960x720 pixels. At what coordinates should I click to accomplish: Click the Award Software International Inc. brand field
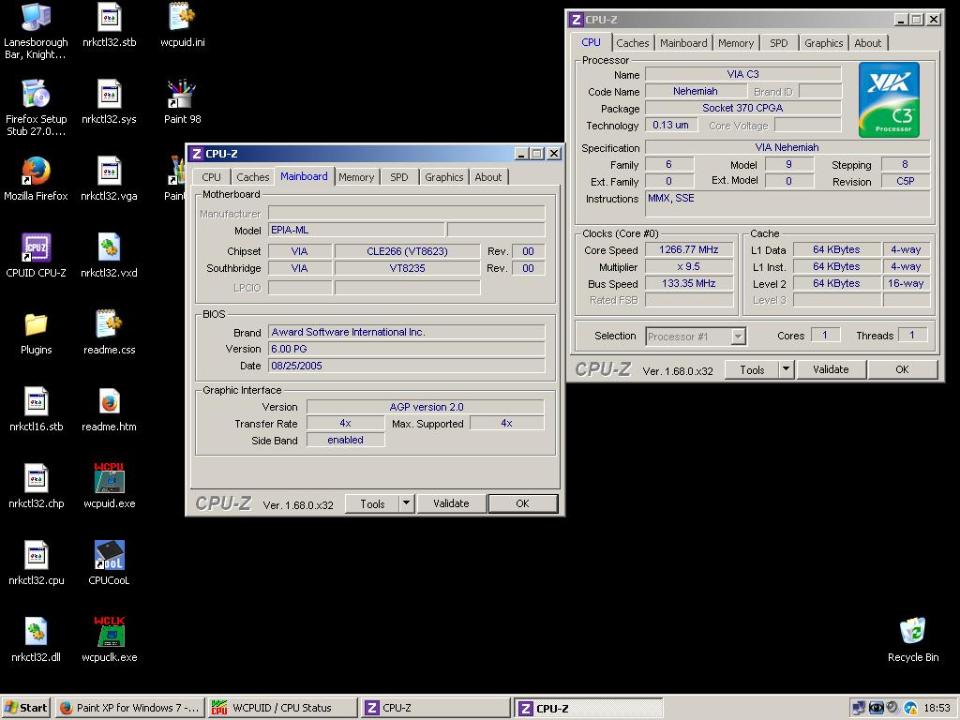click(407, 332)
